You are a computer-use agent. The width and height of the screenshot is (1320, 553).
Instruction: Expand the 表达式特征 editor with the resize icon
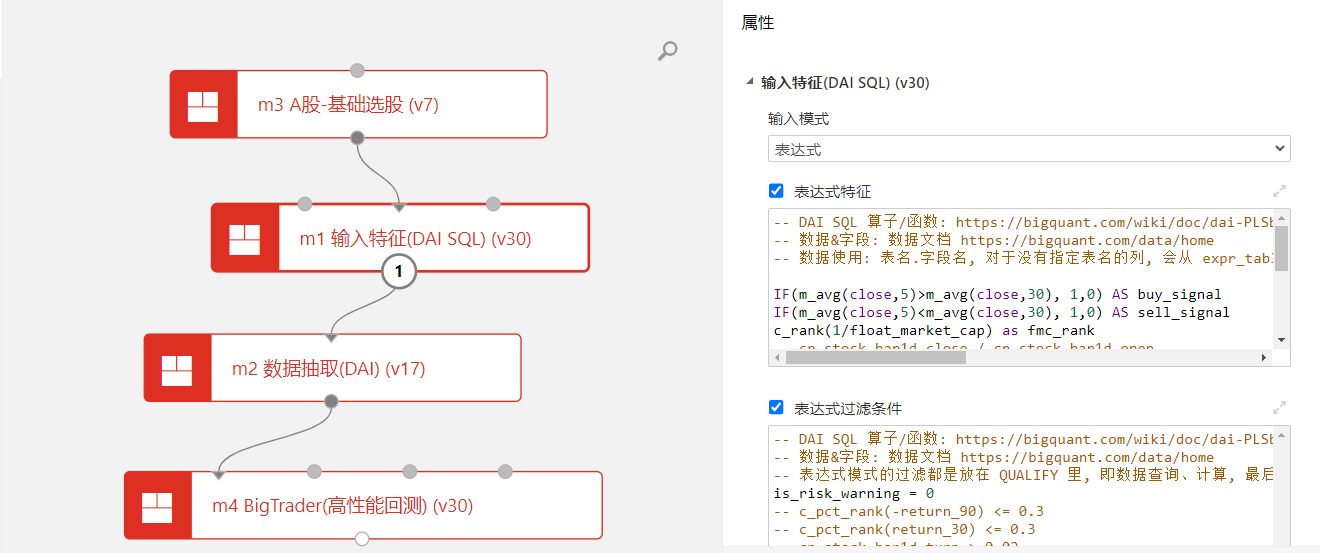point(1279,191)
